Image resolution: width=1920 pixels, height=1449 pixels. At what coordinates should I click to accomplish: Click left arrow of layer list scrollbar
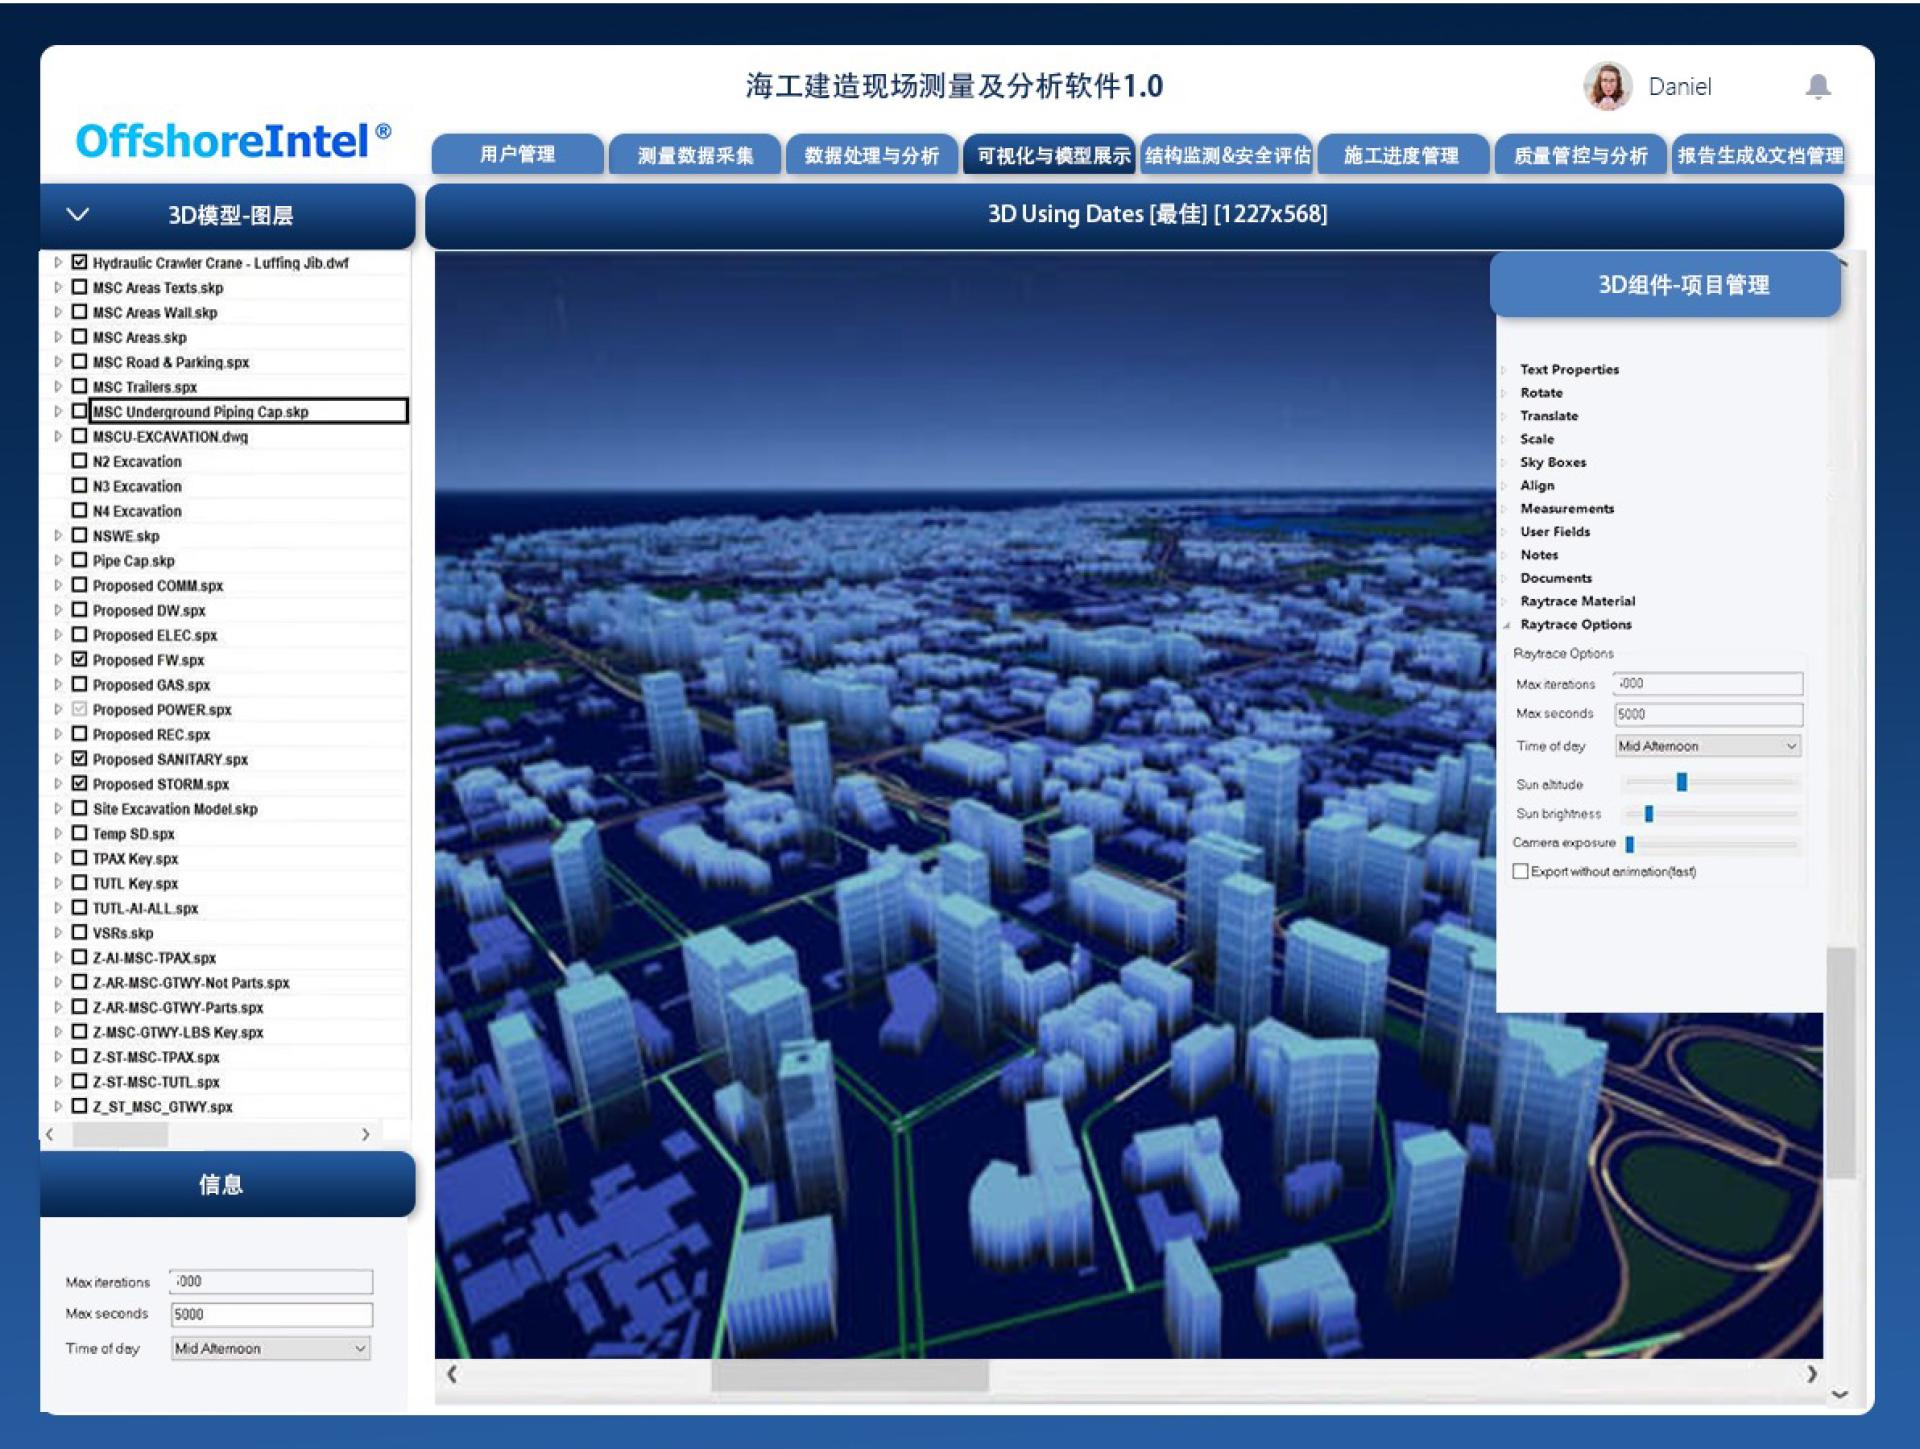[x=50, y=1134]
